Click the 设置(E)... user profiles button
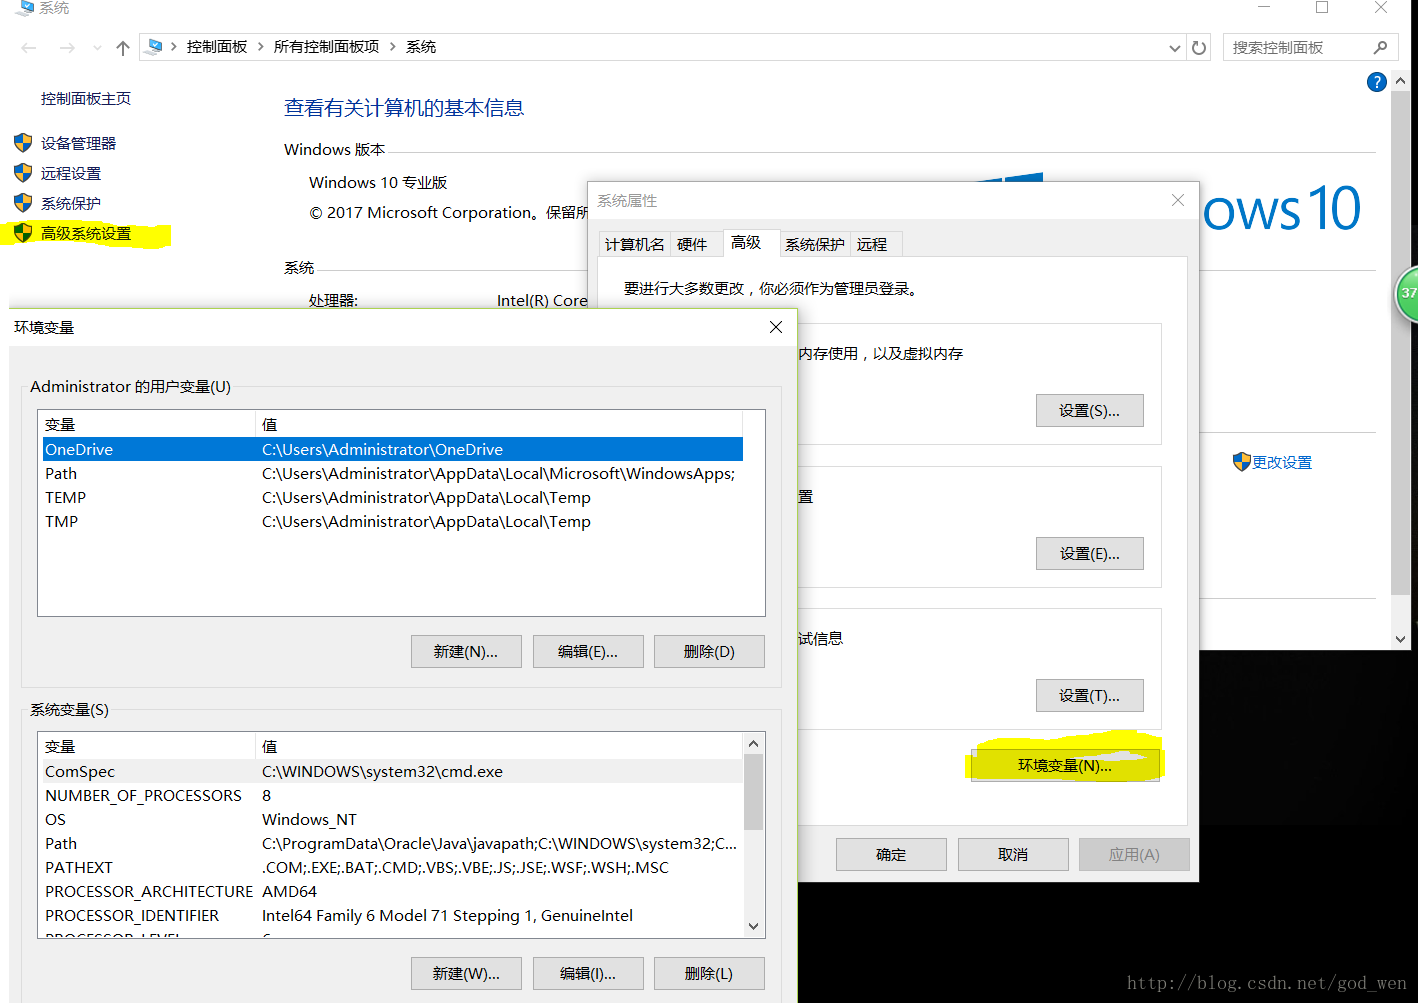 point(1089,553)
